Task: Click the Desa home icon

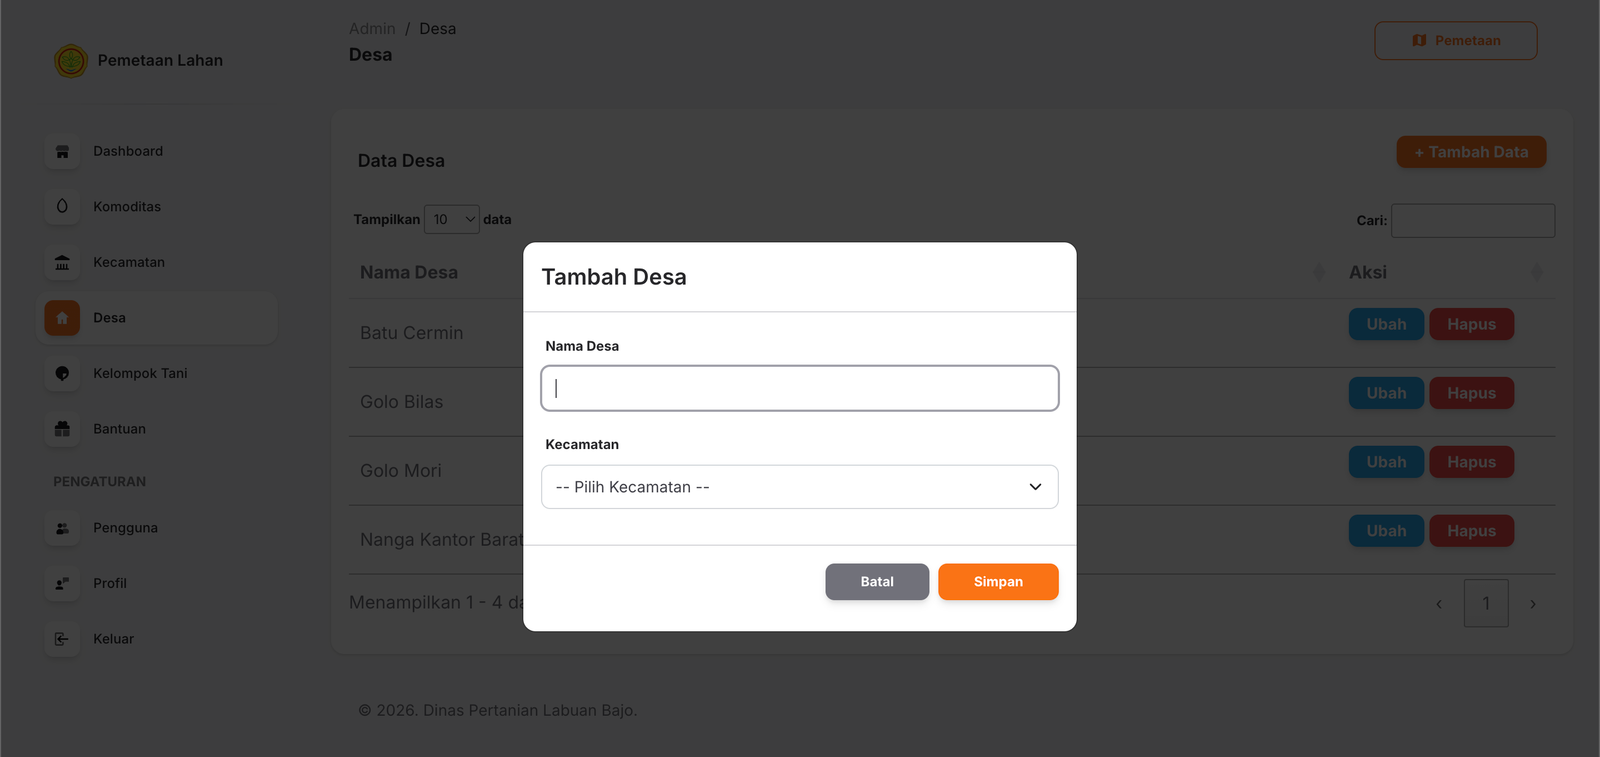Action: pyautogui.click(x=62, y=318)
